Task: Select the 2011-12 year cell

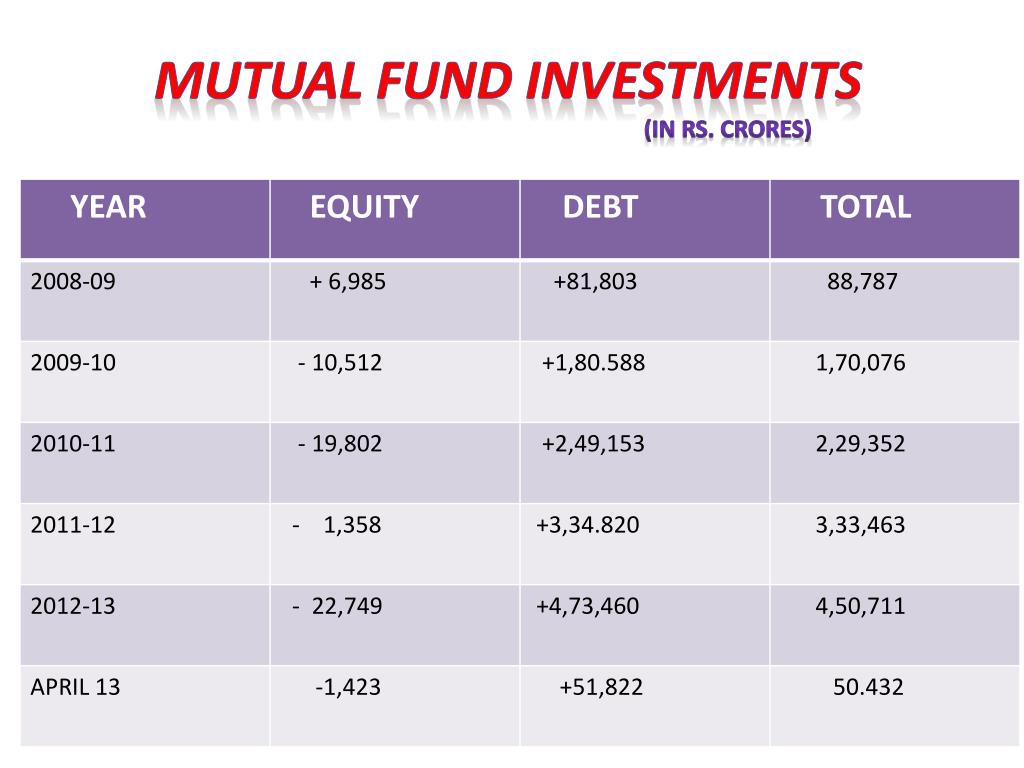Action: click(x=73, y=525)
